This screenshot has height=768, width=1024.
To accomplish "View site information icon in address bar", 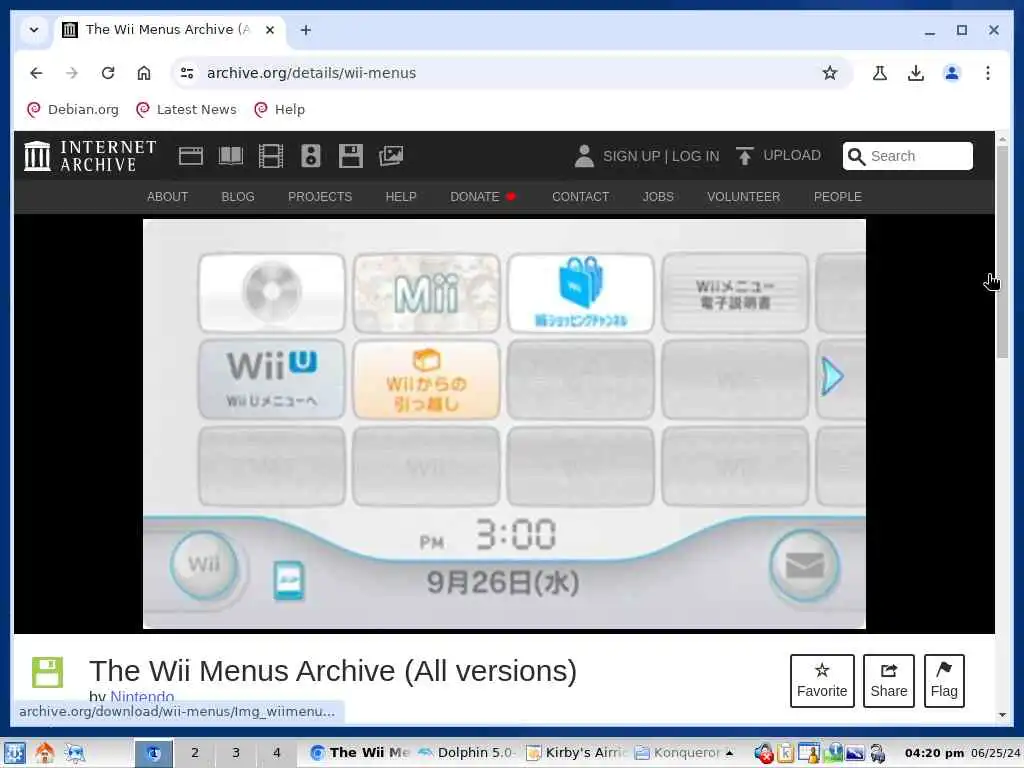I will (187, 73).
